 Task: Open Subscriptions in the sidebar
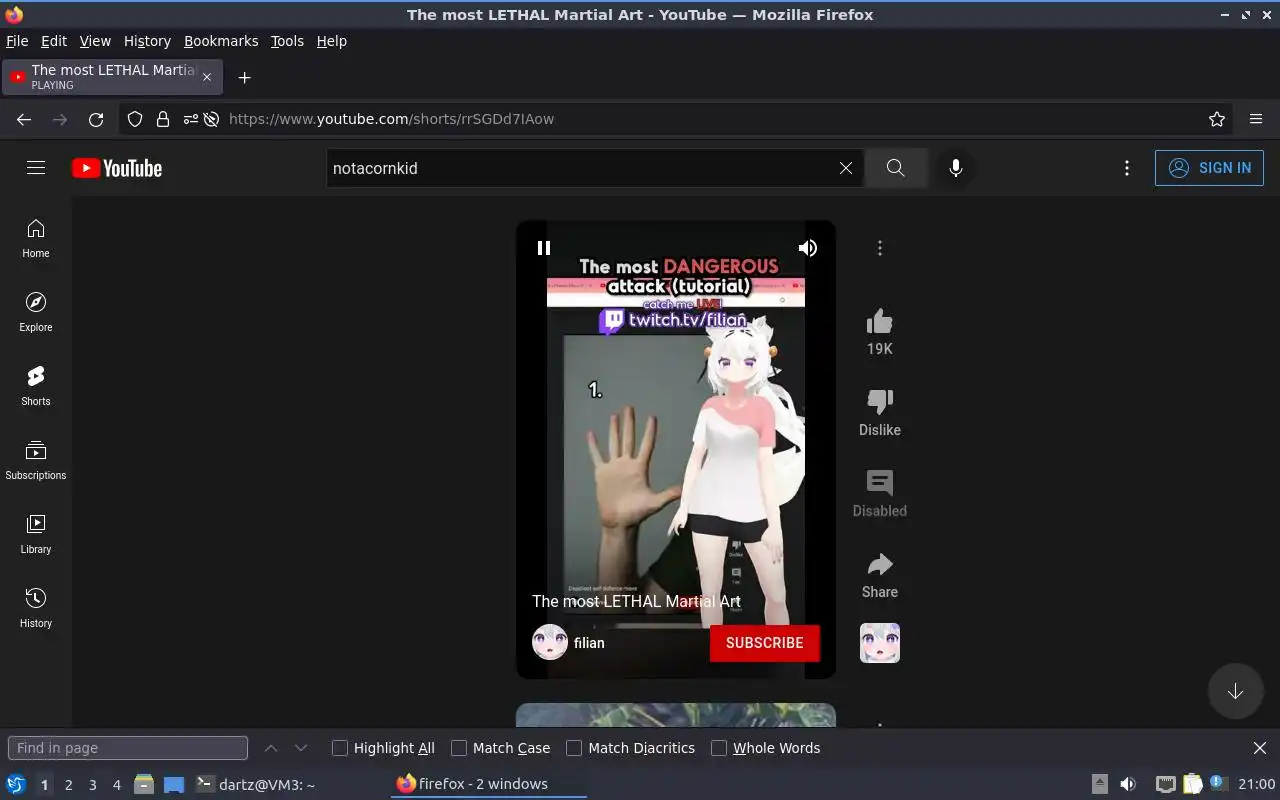tap(36, 461)
